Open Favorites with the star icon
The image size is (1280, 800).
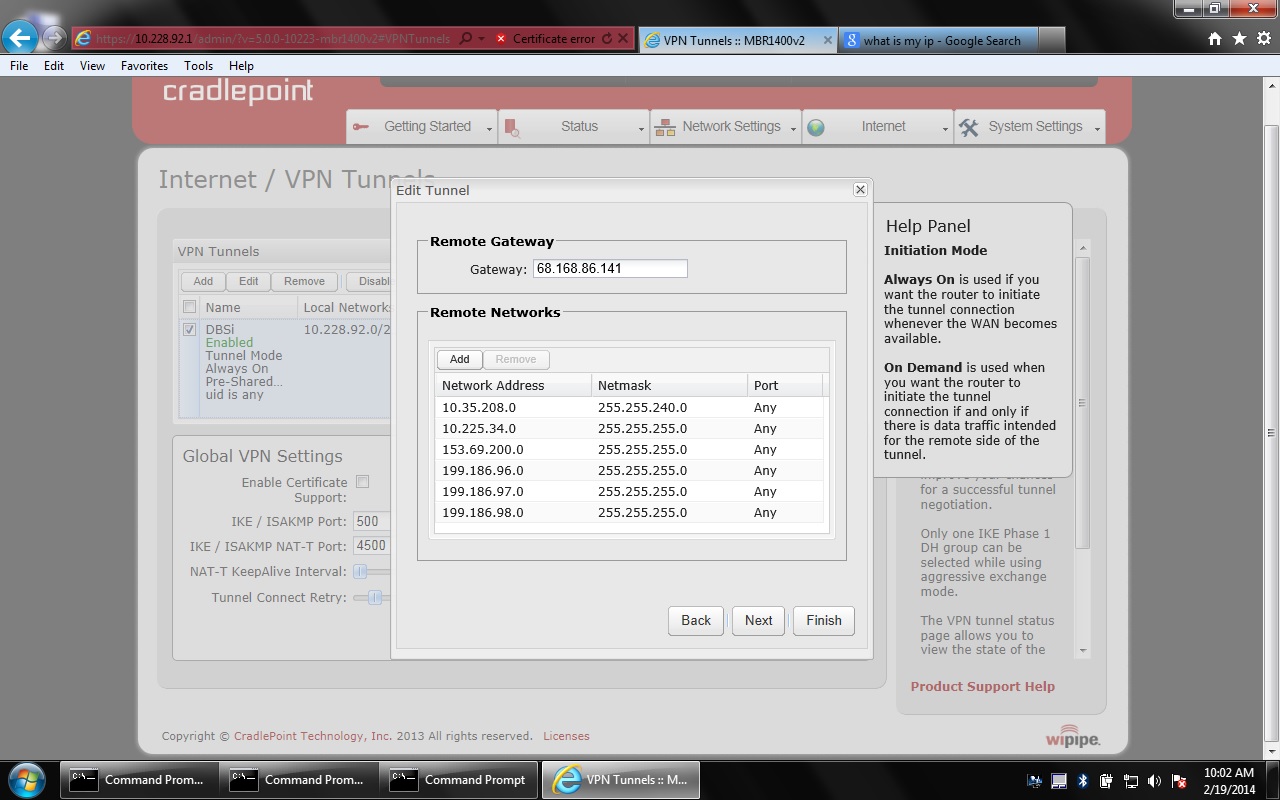pos(1239,39)
